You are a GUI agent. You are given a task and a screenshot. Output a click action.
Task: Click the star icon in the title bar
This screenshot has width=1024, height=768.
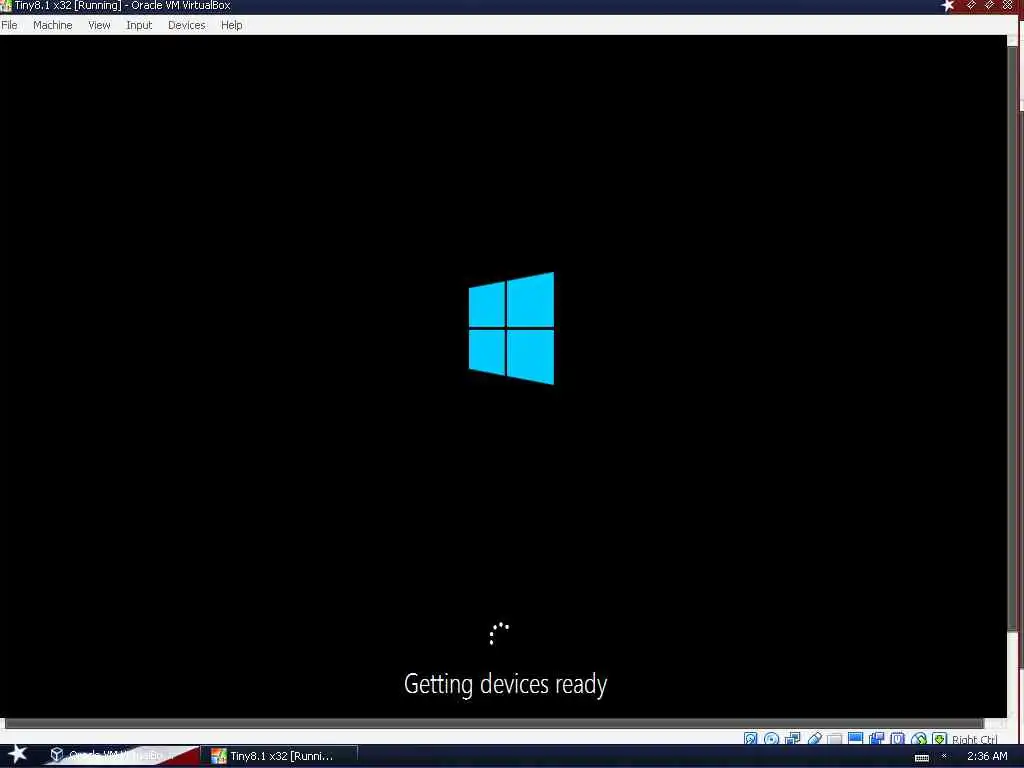tap(948, 6)
